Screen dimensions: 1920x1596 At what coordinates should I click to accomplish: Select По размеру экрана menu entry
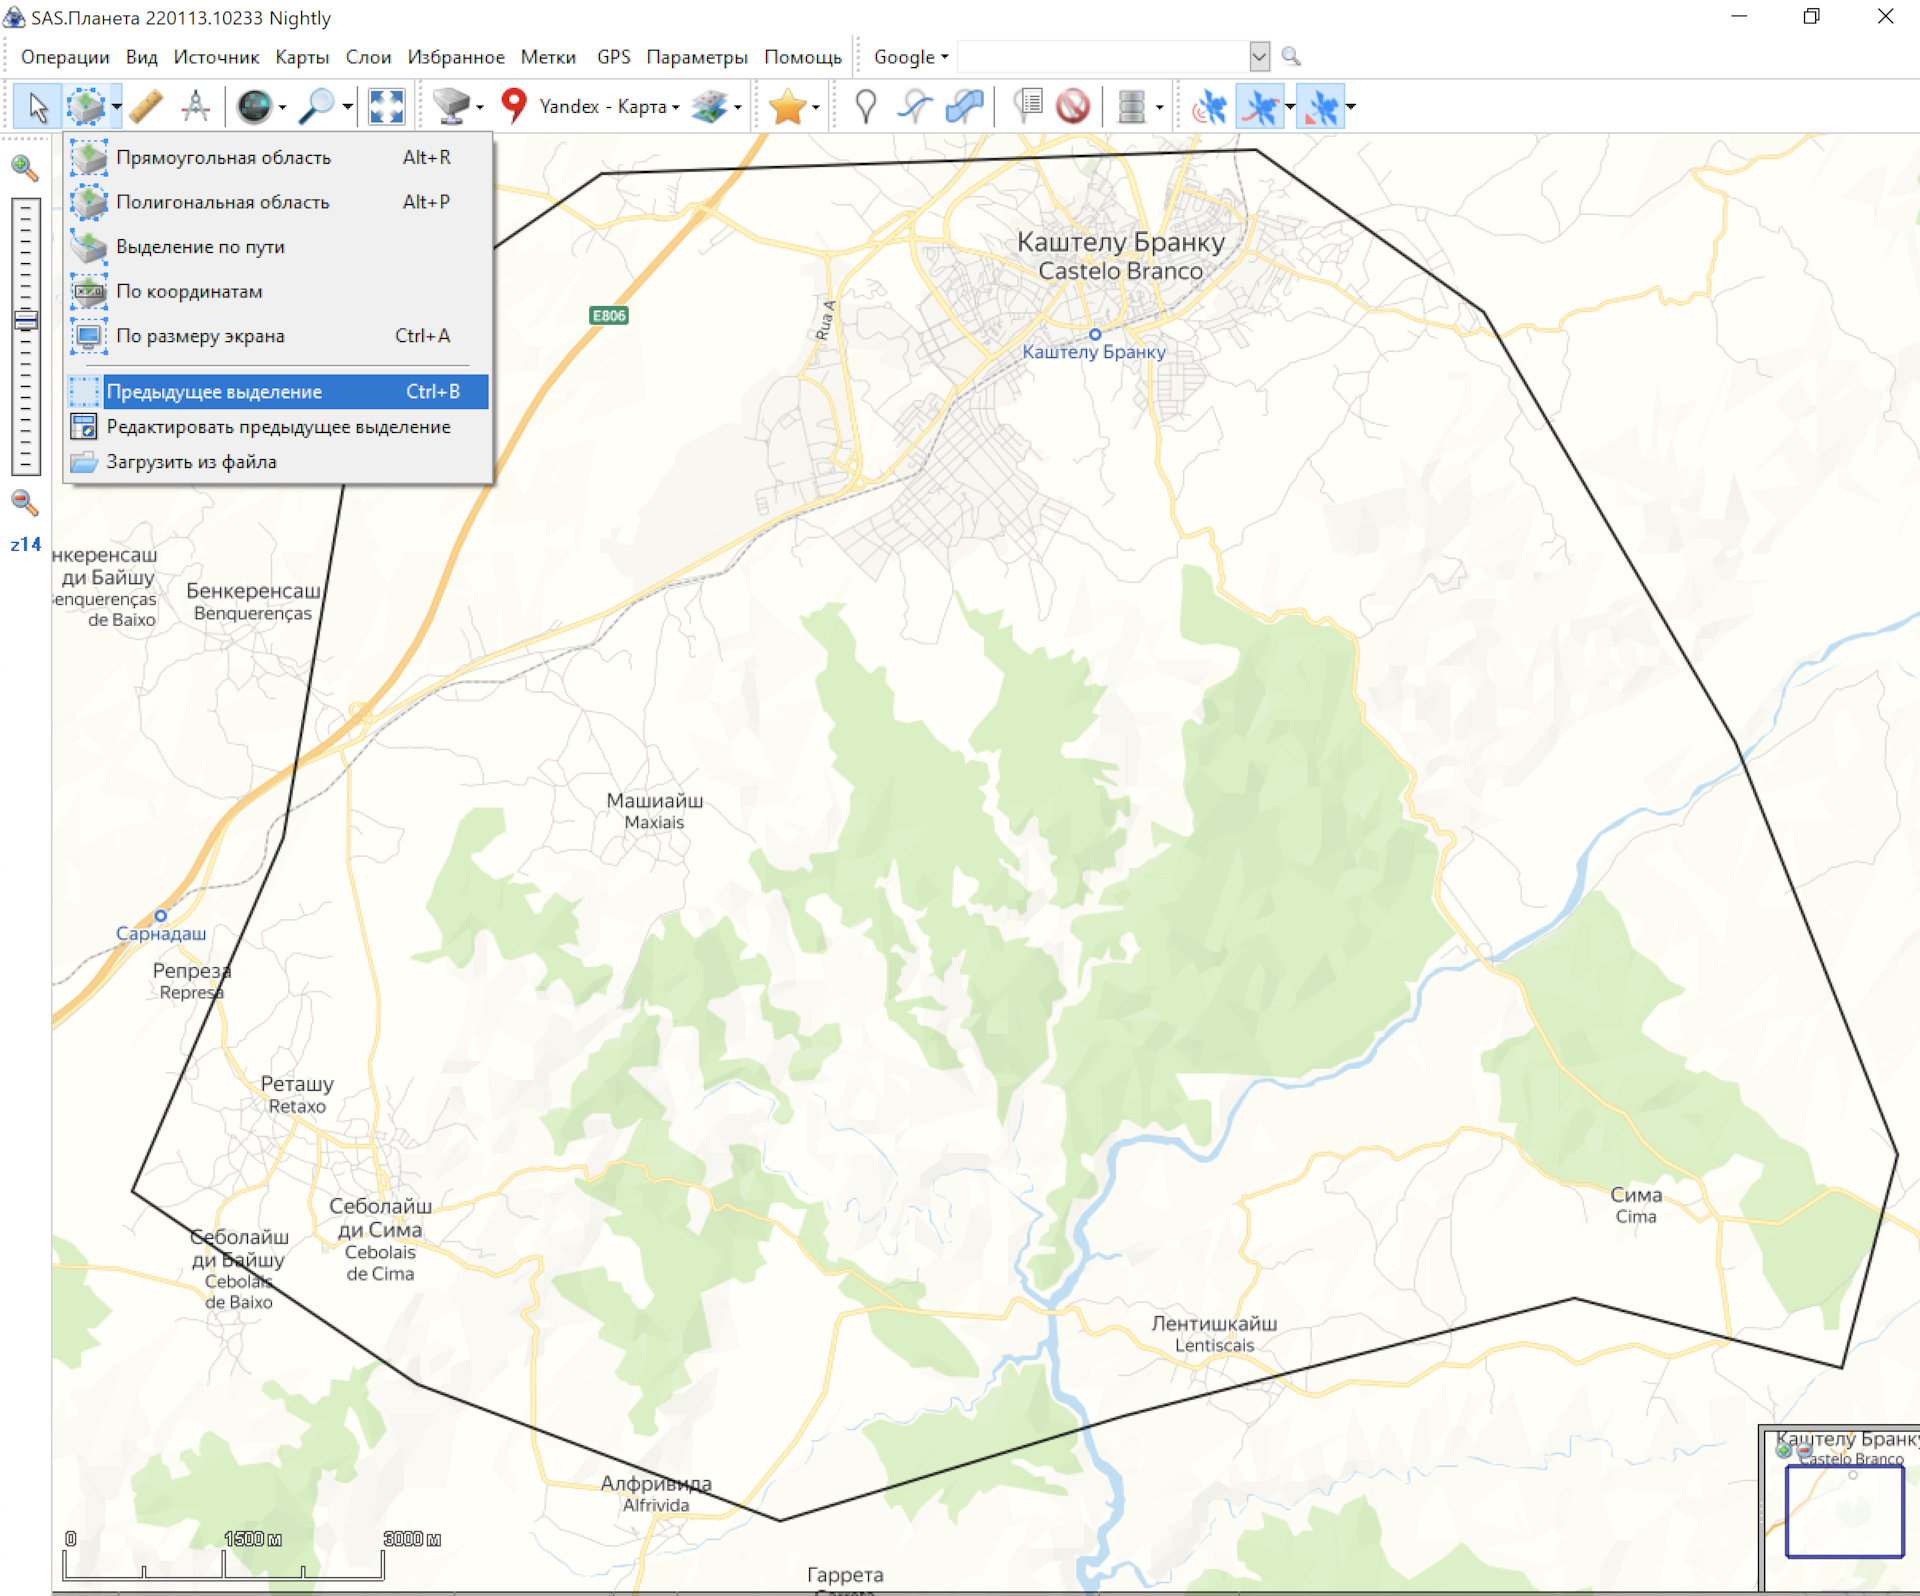pyautogui.click(x=278, y=336)
